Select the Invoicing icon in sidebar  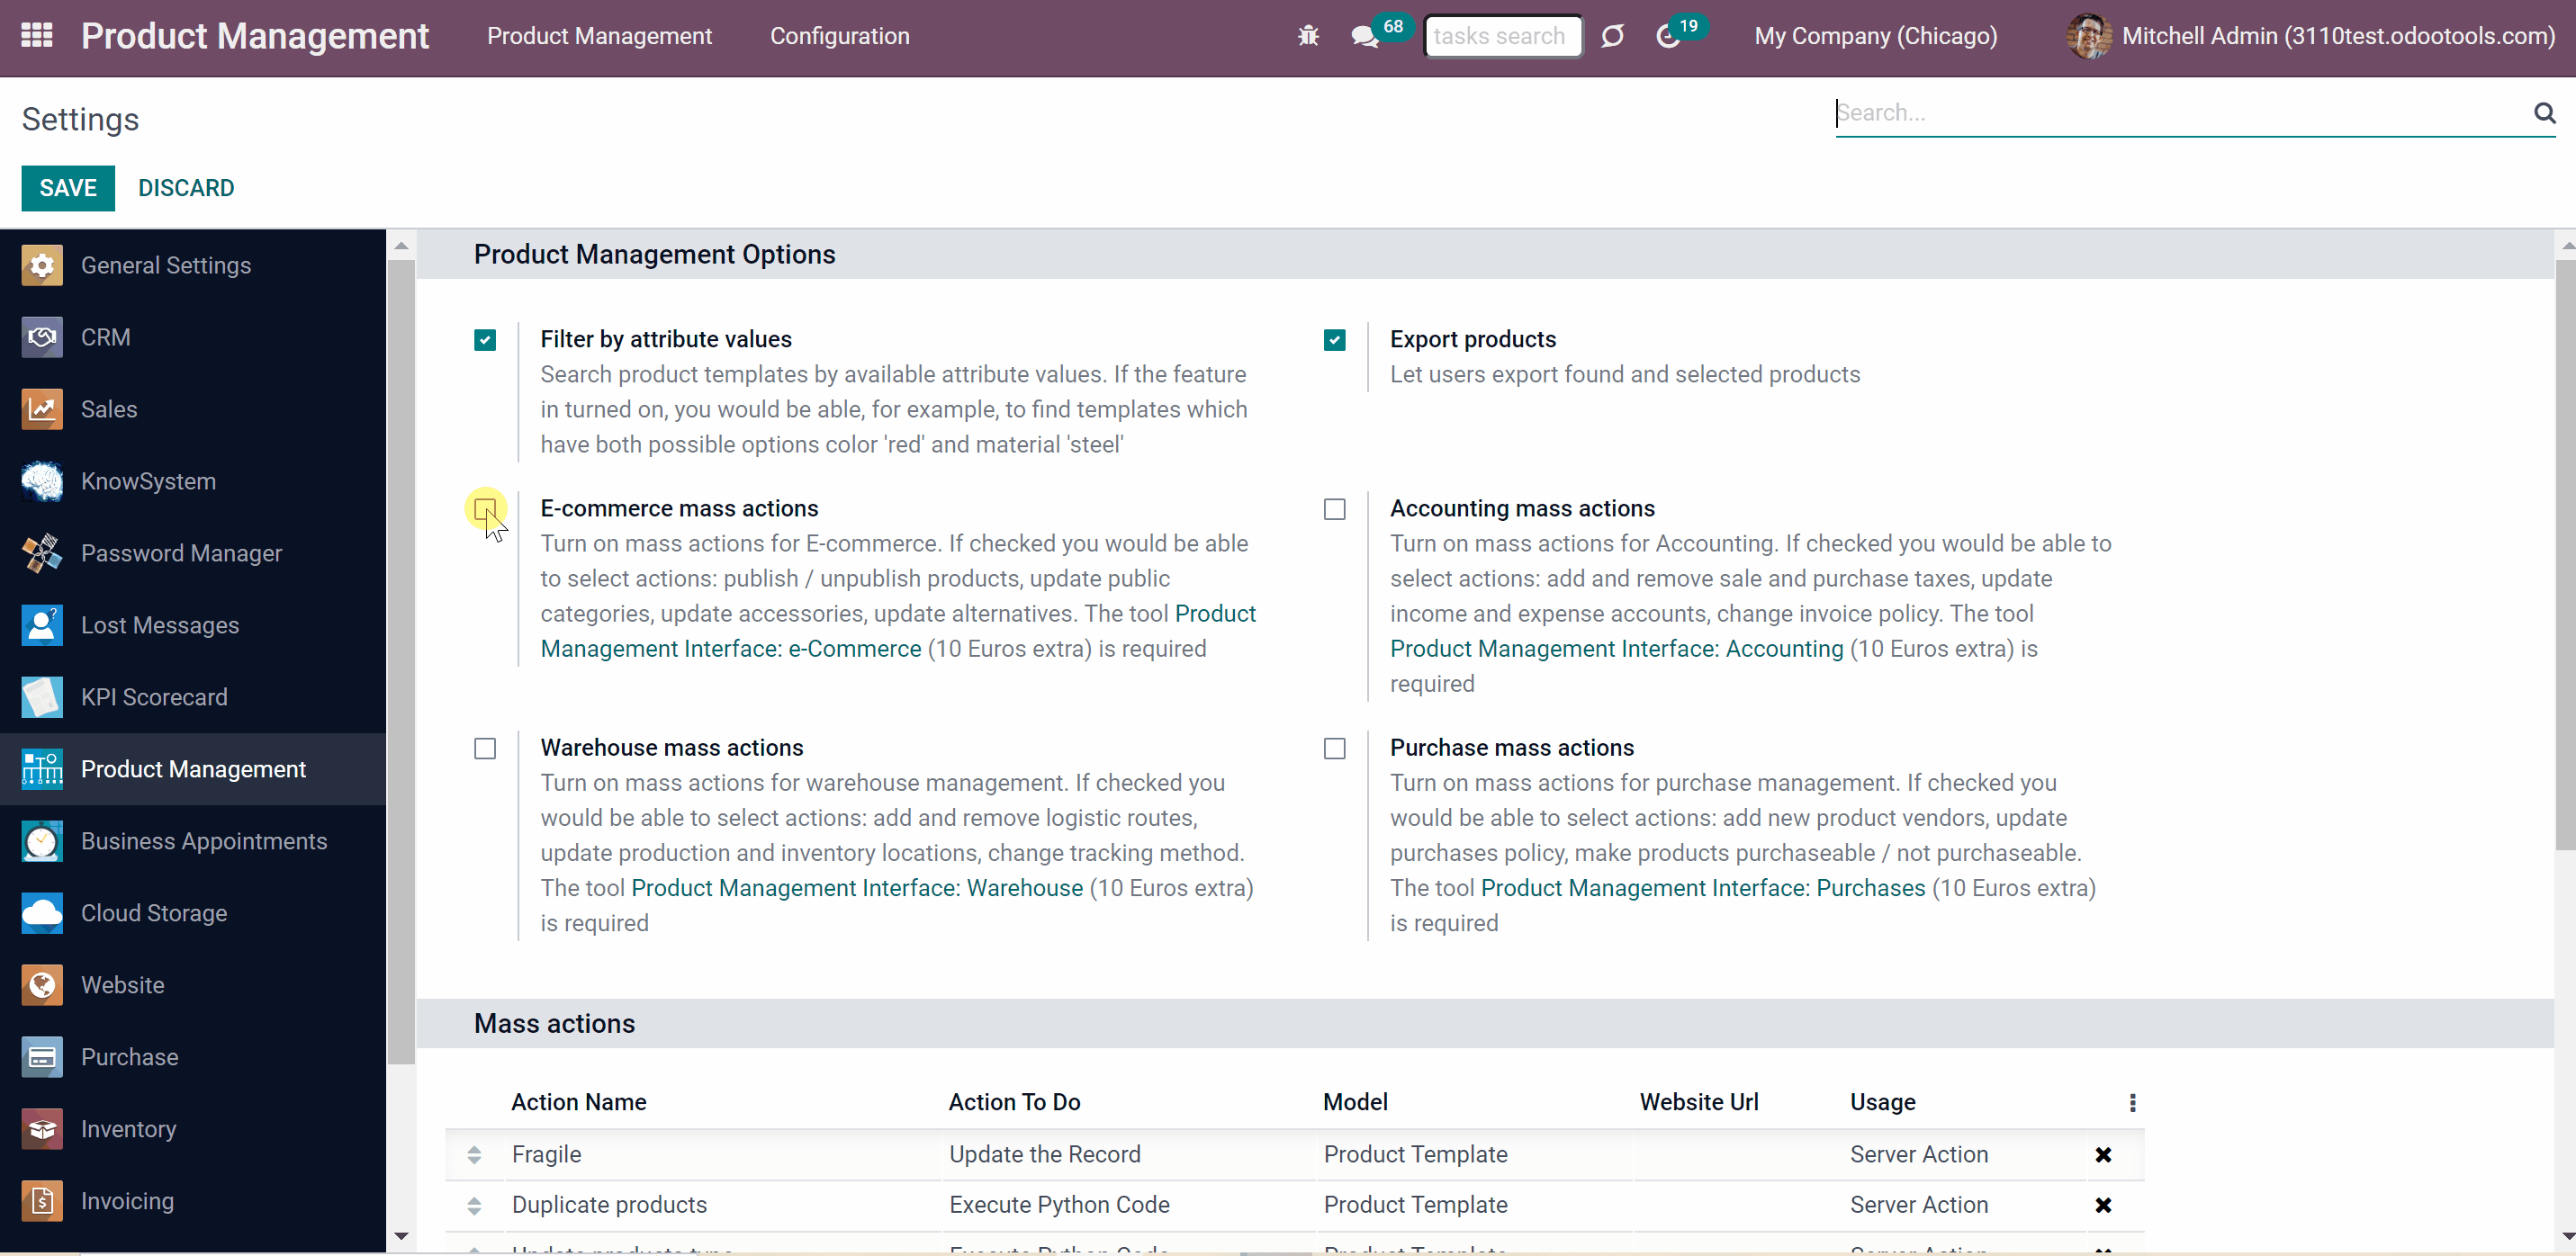tap(42, 1201)
